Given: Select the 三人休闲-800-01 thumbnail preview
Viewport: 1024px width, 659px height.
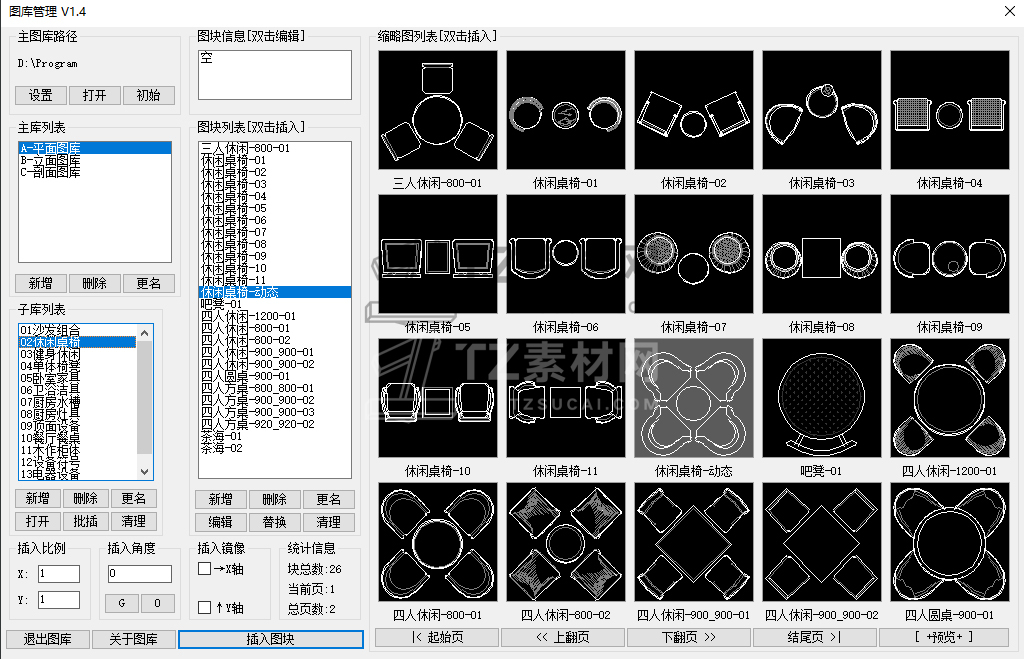Looking at the screenshot, I should point(438,109).
